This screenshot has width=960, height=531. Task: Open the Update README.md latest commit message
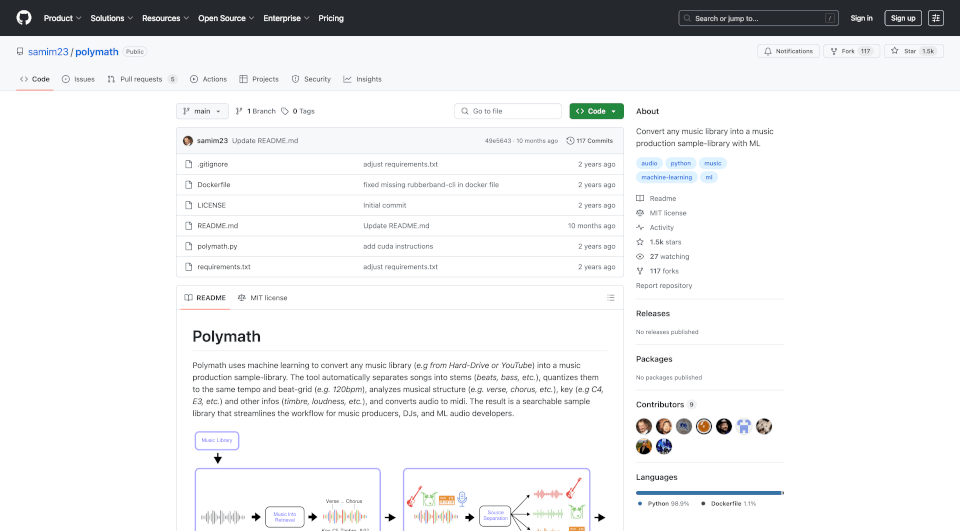[x=265, y=141]
